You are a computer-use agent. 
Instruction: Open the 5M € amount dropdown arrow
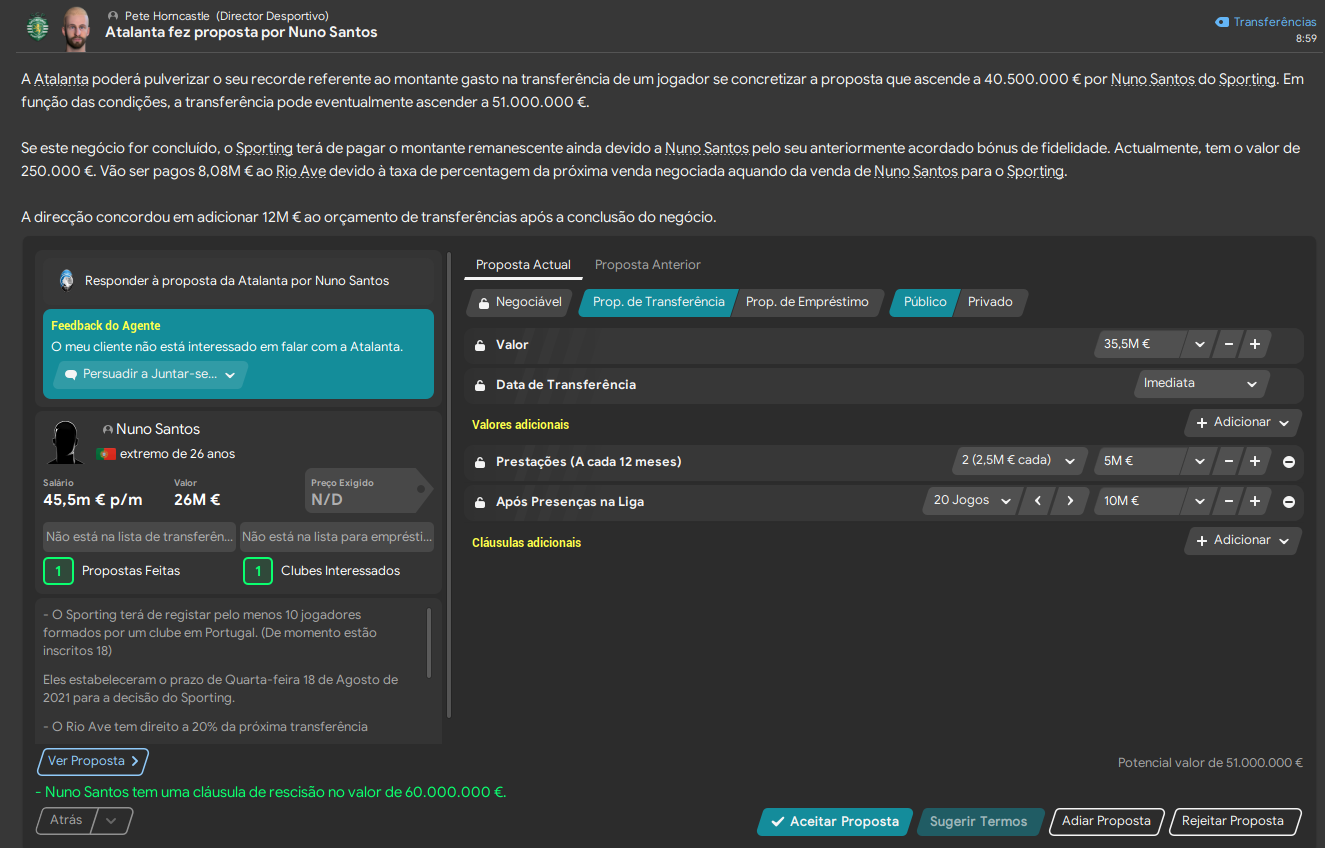[x=1200, y=462]
